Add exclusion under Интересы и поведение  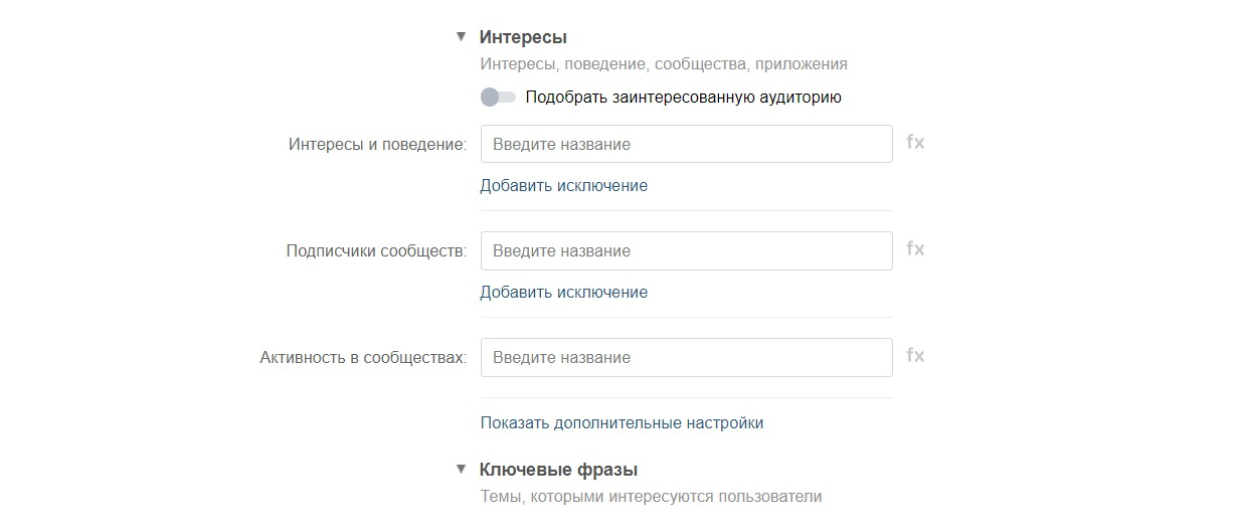(x=564, y=186)
